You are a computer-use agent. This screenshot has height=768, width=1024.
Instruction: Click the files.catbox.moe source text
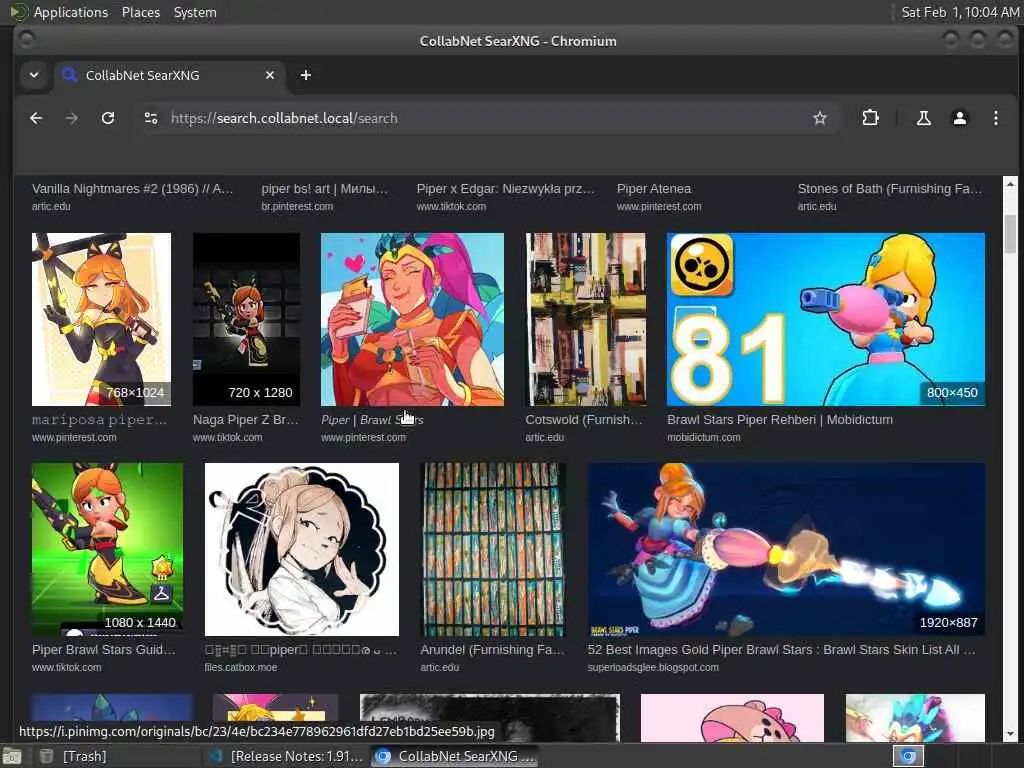pyautogui.click(x=240, y=667)
